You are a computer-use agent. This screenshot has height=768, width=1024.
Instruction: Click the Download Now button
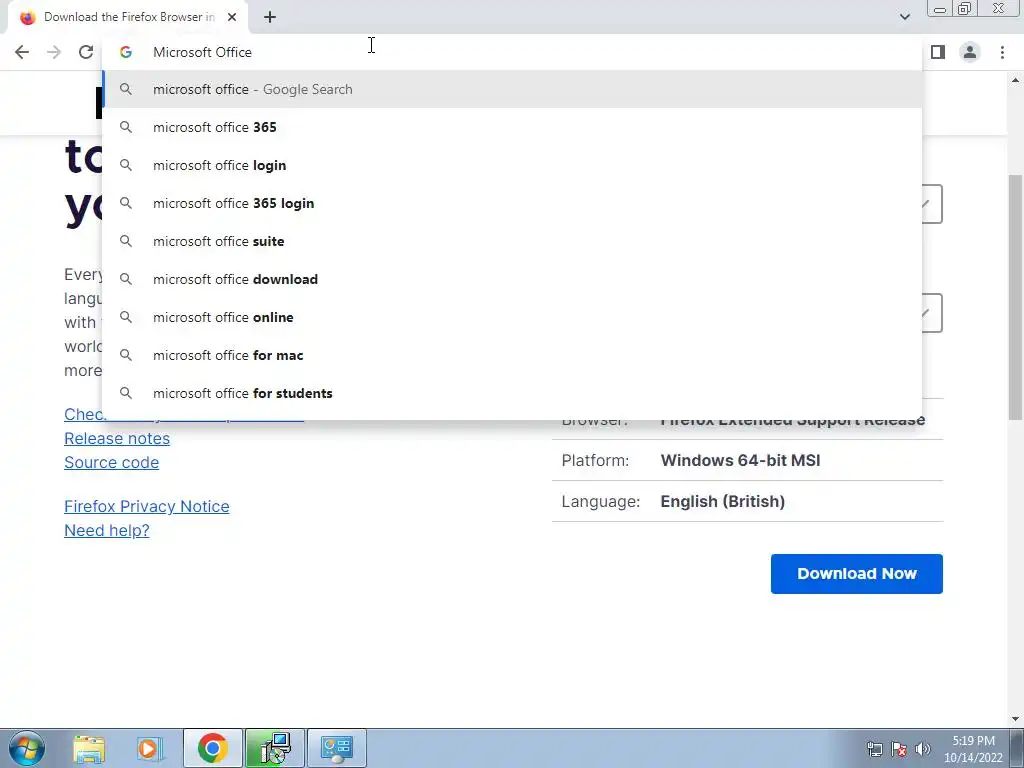[857, 573]
